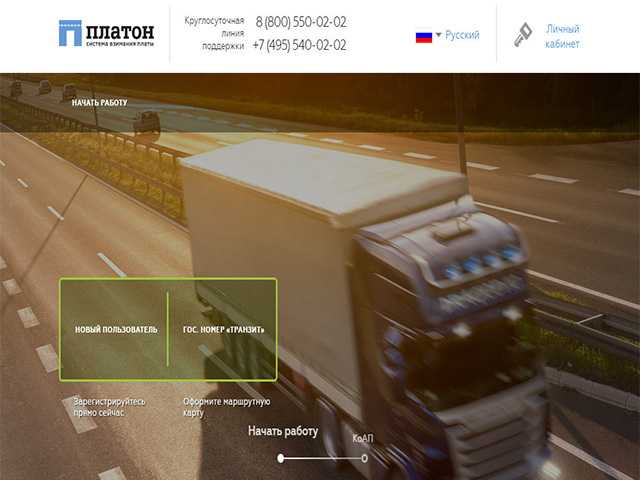The image size is (640, 480).
Task: Click the Russian flag icon
Action: click(424, 37)
